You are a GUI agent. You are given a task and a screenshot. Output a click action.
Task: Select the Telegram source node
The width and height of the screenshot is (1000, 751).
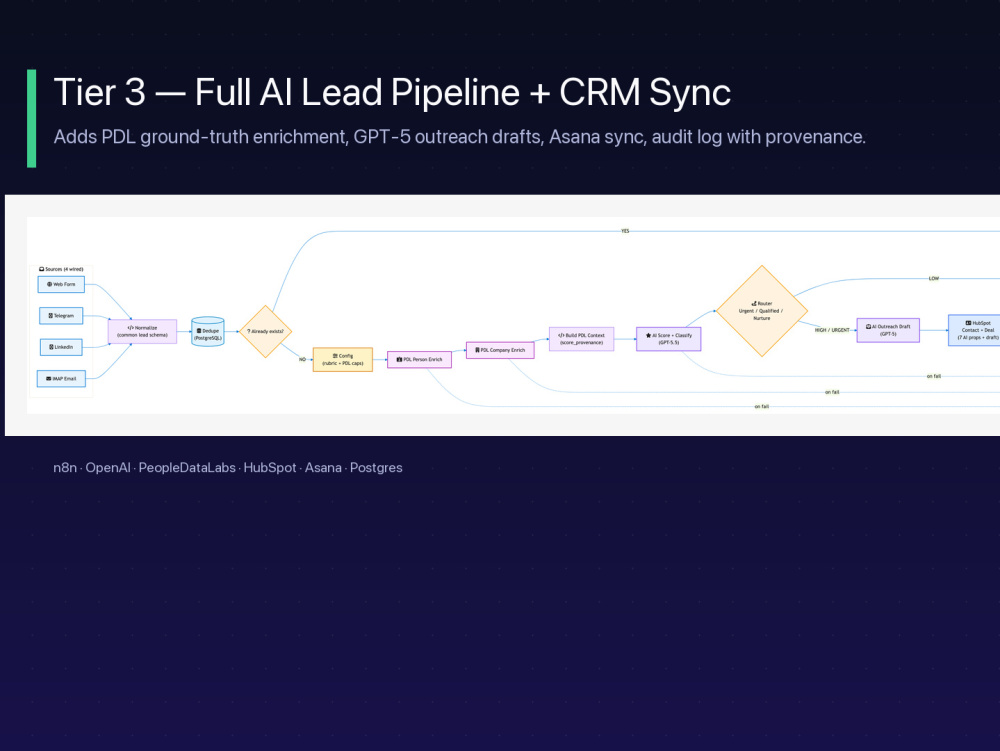[x=61, y=316]
